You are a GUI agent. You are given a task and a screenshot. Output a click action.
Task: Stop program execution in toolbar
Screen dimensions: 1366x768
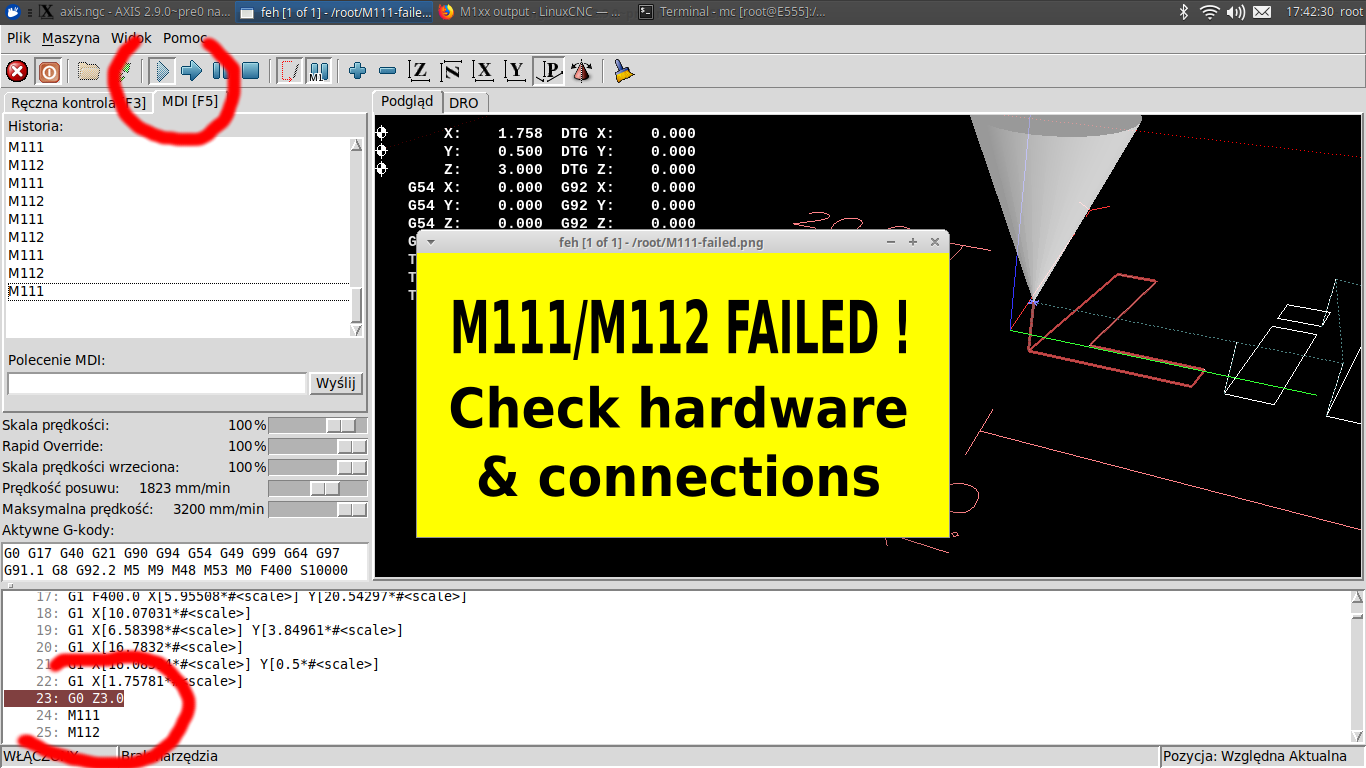[x=251, y=71]
